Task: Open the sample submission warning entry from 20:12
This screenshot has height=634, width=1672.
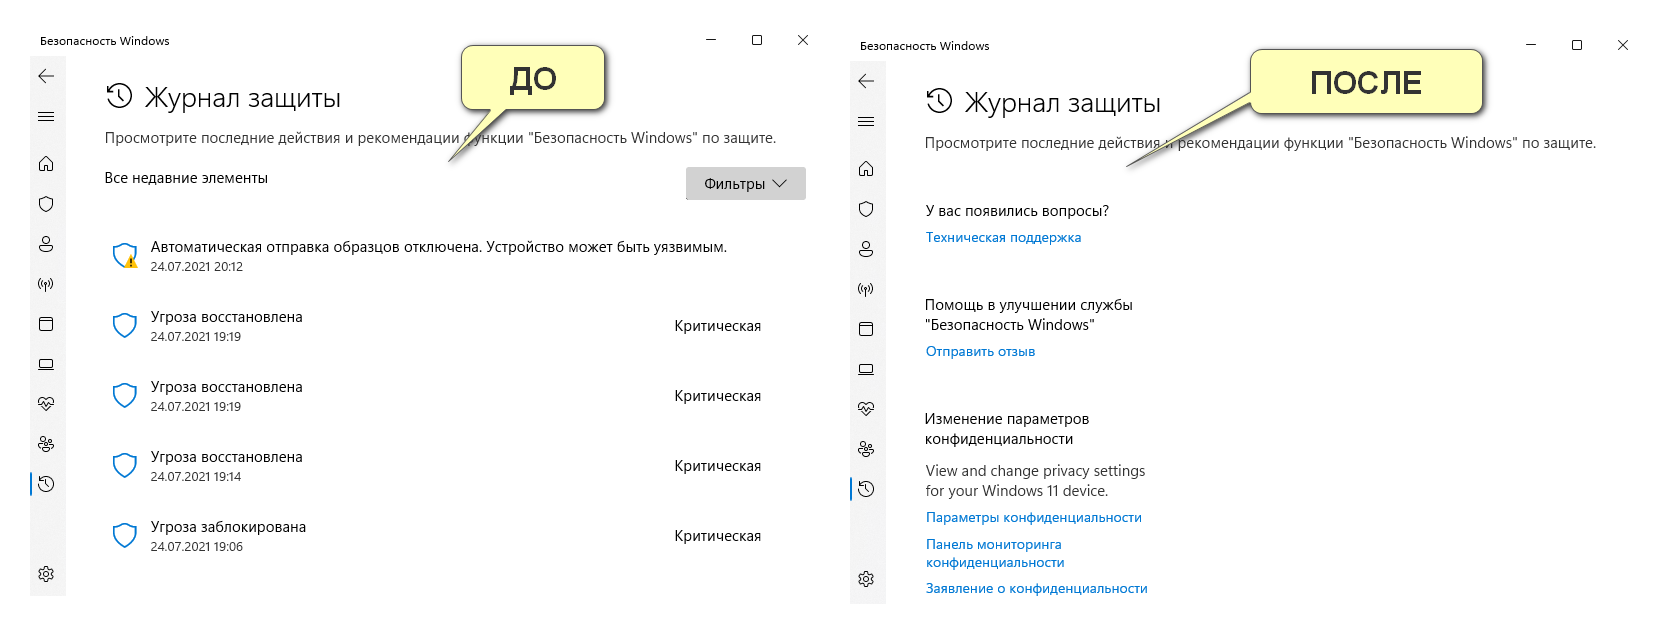Action: 455,256
